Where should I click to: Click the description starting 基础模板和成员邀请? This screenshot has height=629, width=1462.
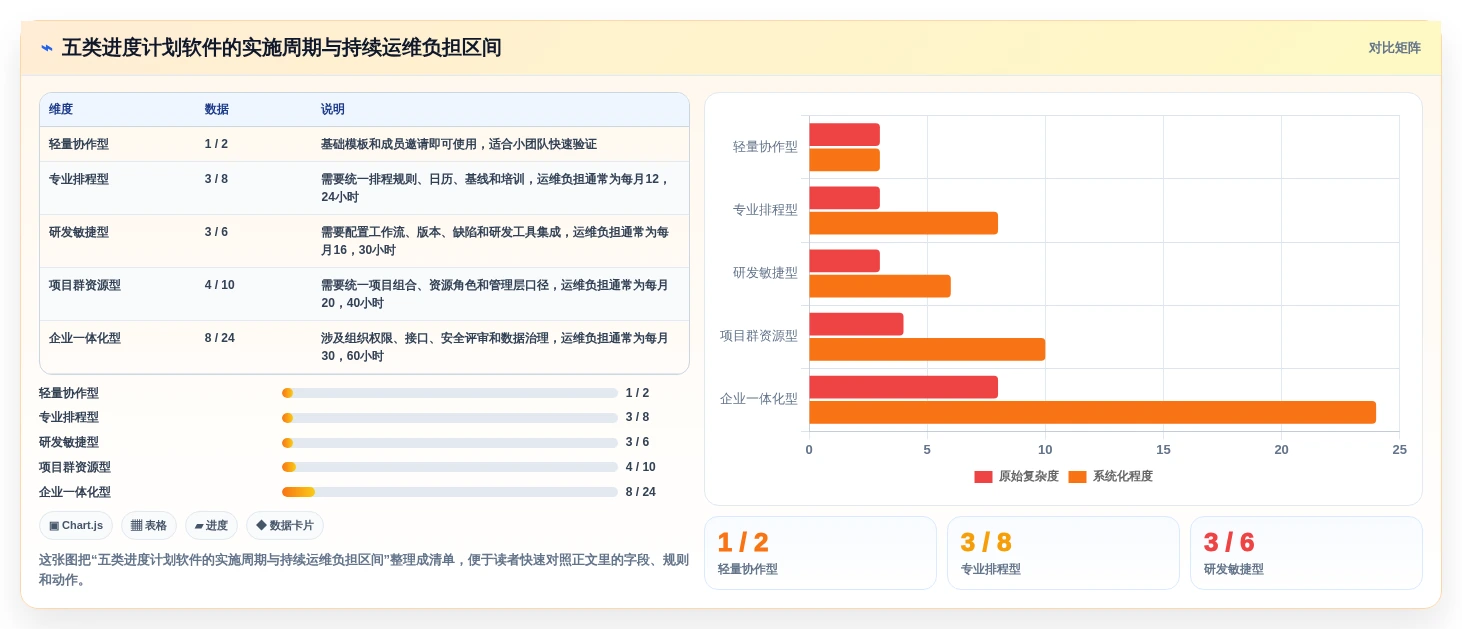pos(459,144)
